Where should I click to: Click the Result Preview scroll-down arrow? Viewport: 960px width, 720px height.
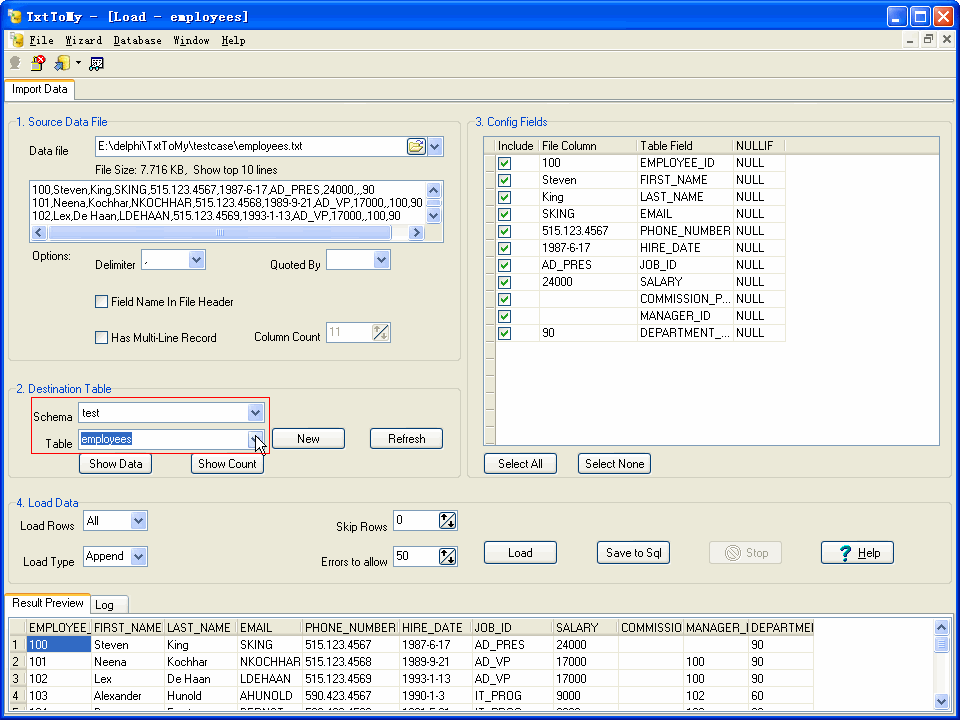pos(941,702)
